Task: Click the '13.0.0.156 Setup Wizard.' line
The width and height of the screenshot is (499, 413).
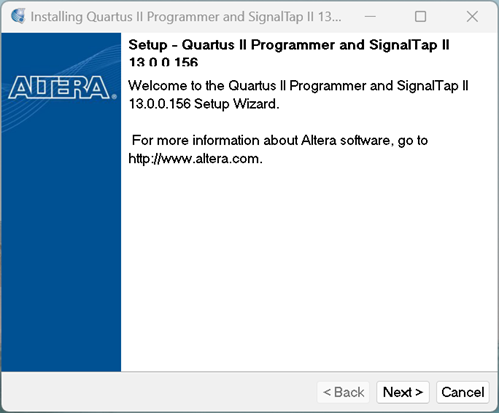Action: tap(204, 104)
